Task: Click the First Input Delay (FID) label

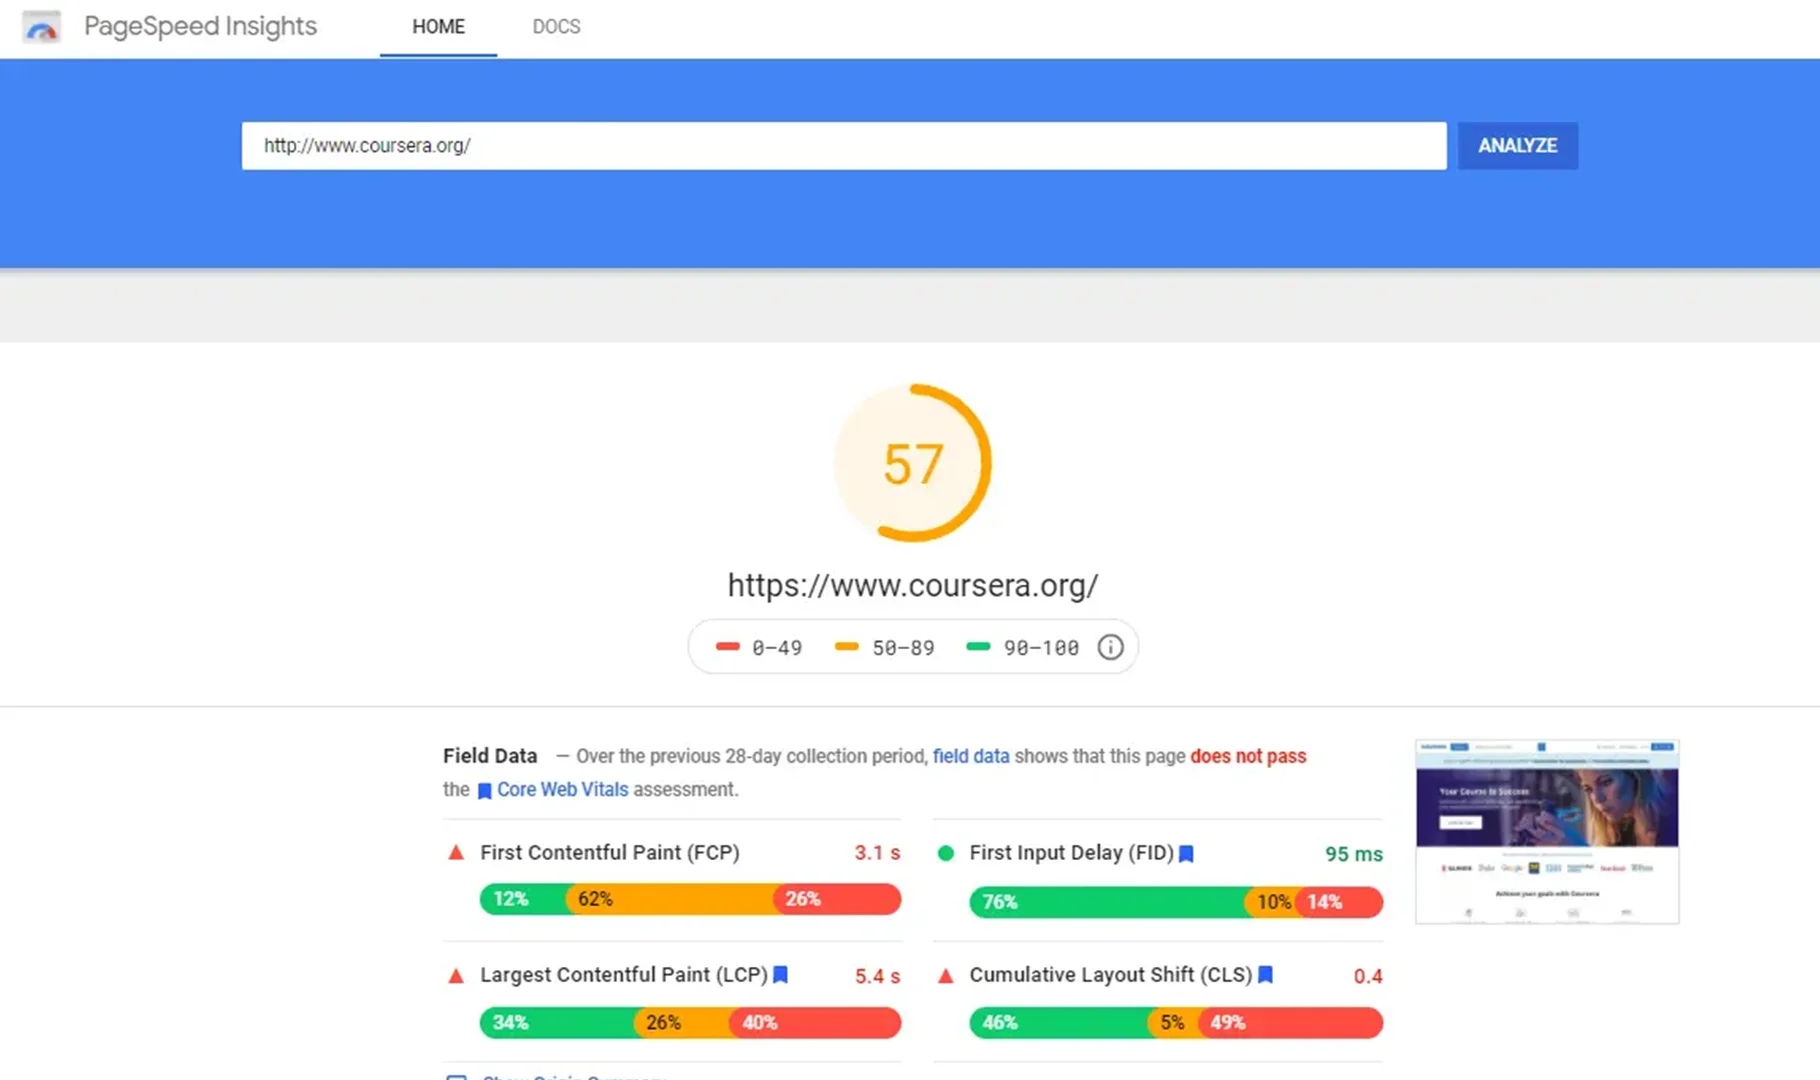Action: pos(1072,853)
